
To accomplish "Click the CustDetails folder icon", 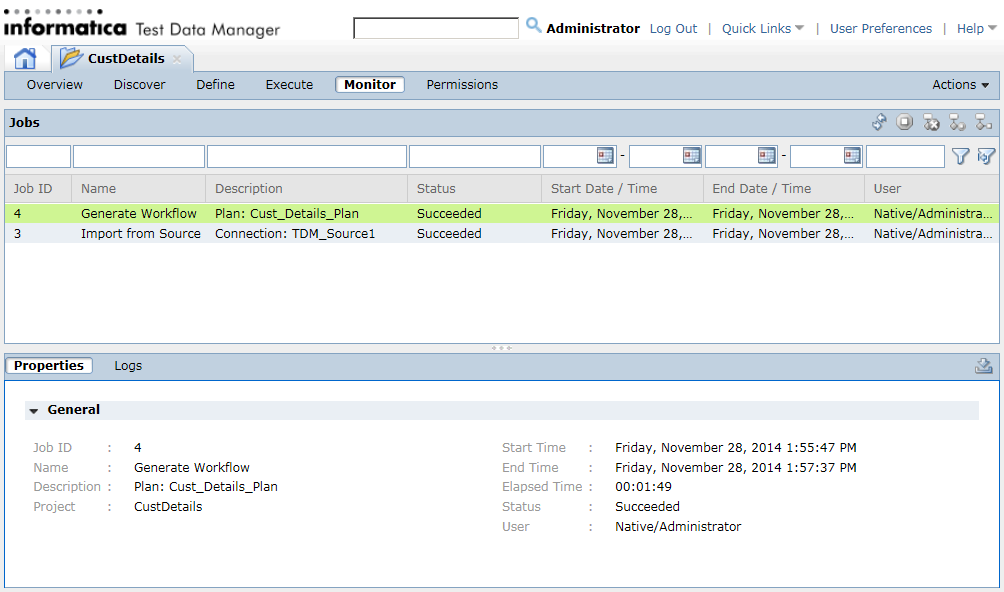I will [71, 58].
